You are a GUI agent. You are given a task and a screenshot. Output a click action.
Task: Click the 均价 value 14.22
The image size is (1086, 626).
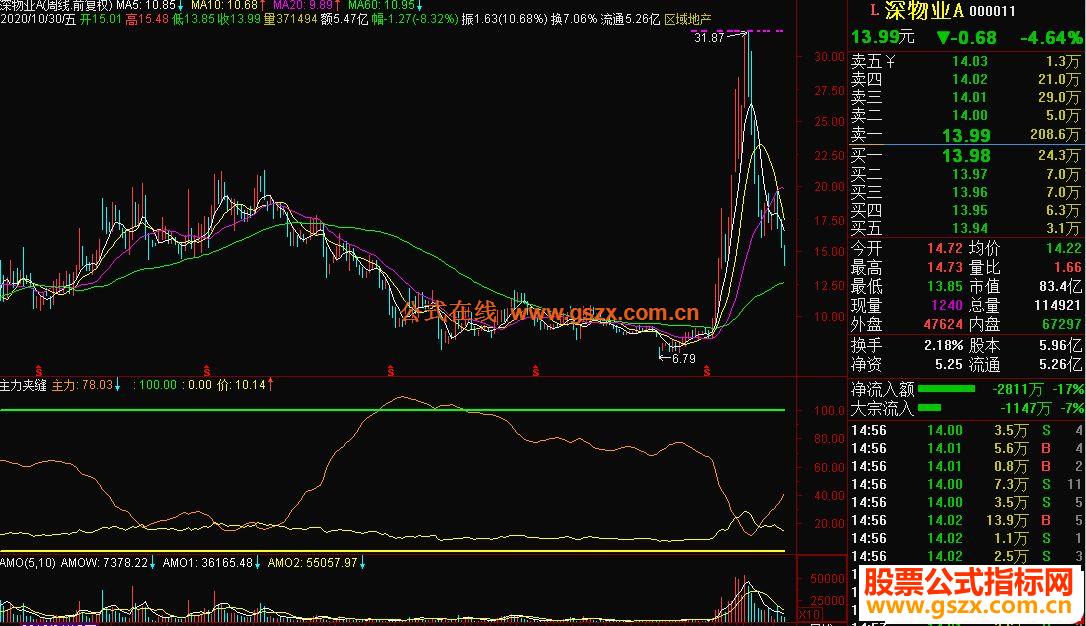click(x=1063, y=249)
